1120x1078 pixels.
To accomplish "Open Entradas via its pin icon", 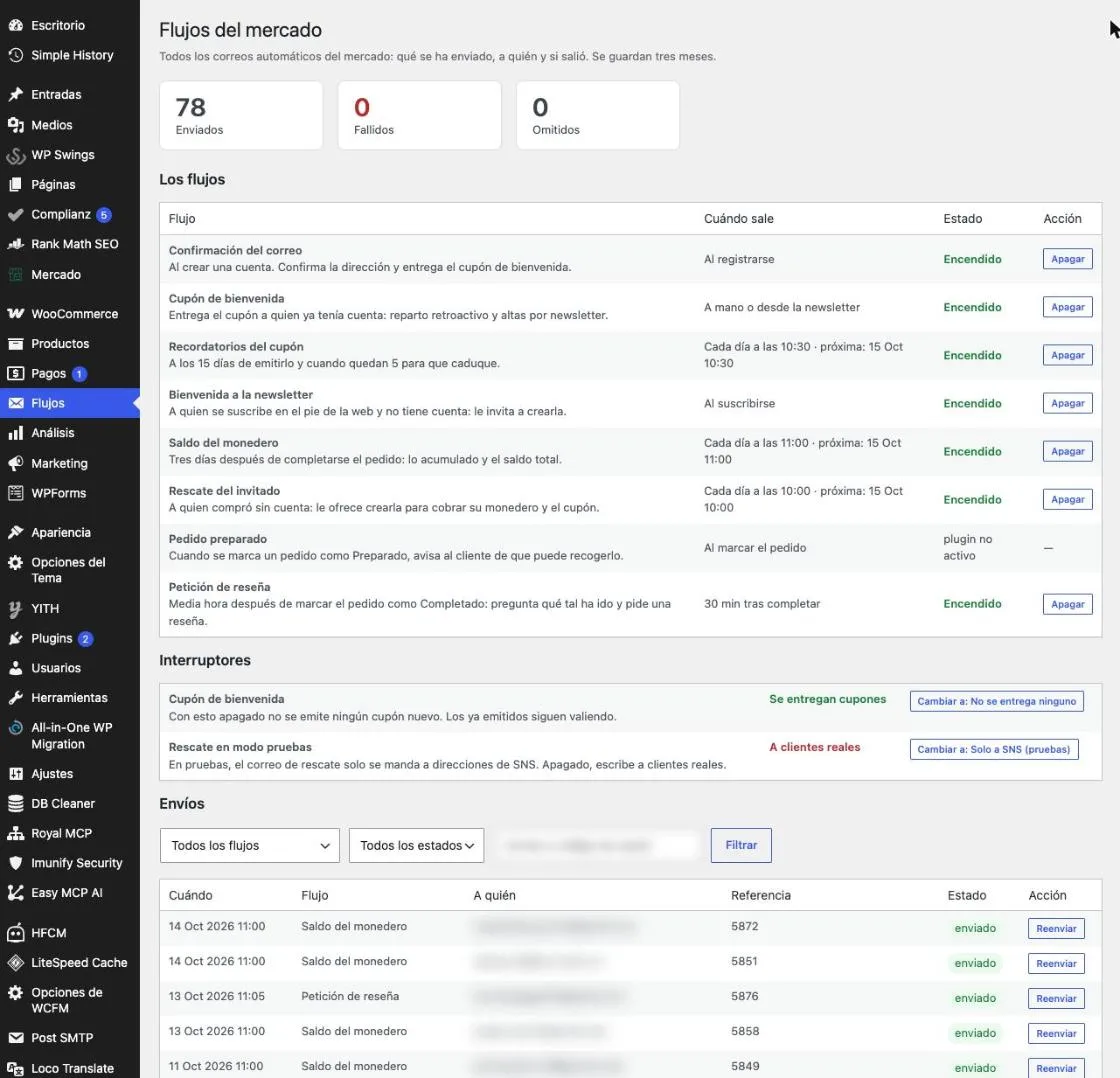I will 16,94.
